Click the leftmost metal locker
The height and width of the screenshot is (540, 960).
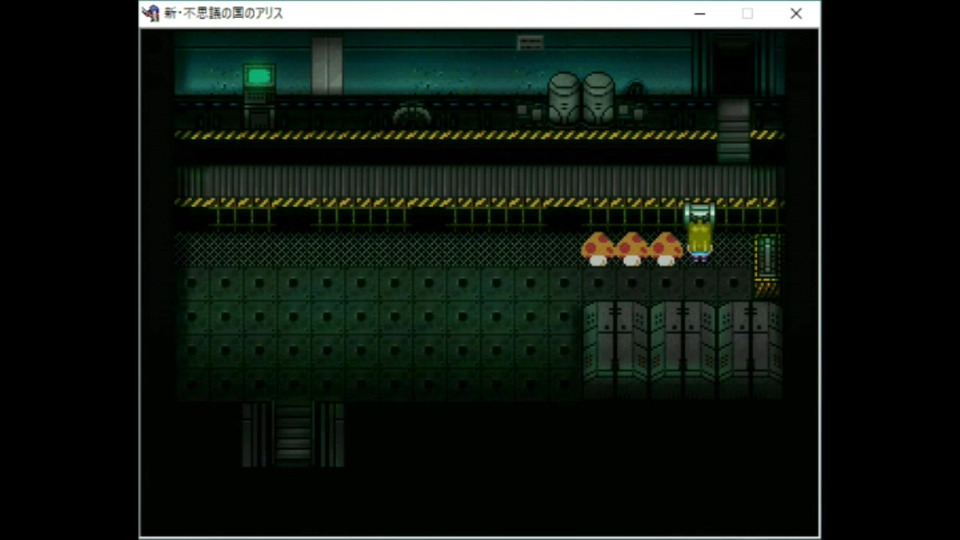(x=615, y=349)
